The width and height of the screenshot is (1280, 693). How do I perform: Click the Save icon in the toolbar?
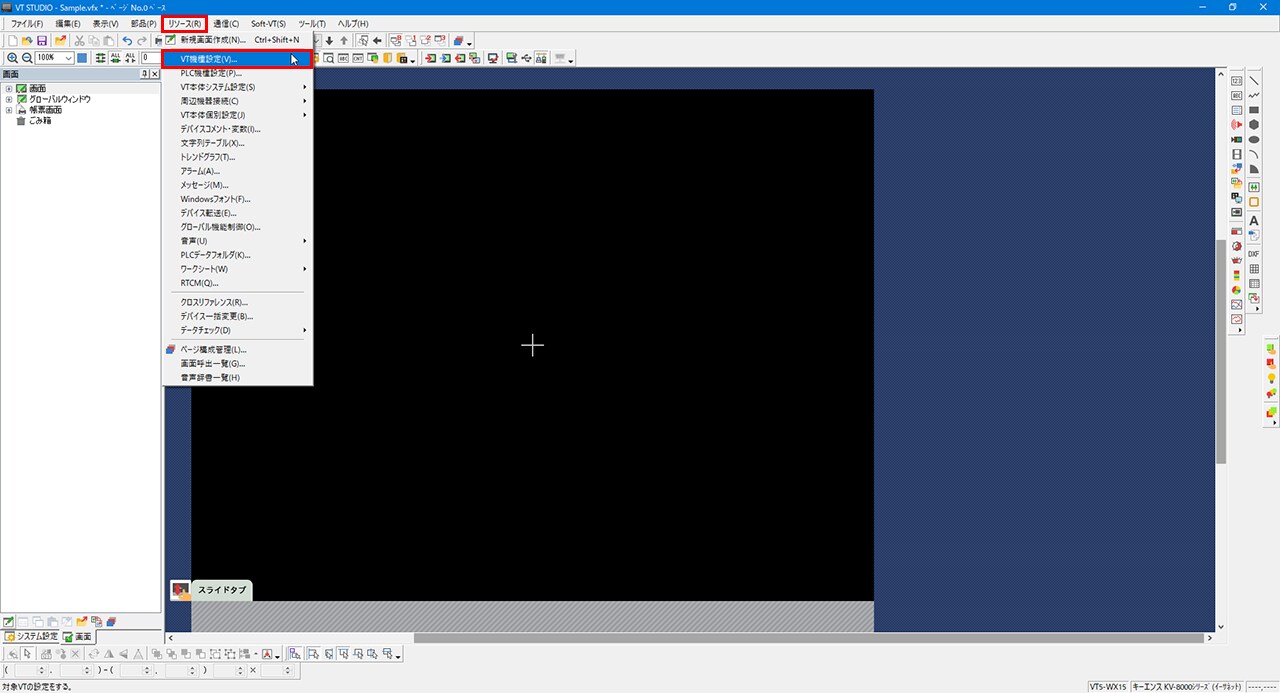42,41
